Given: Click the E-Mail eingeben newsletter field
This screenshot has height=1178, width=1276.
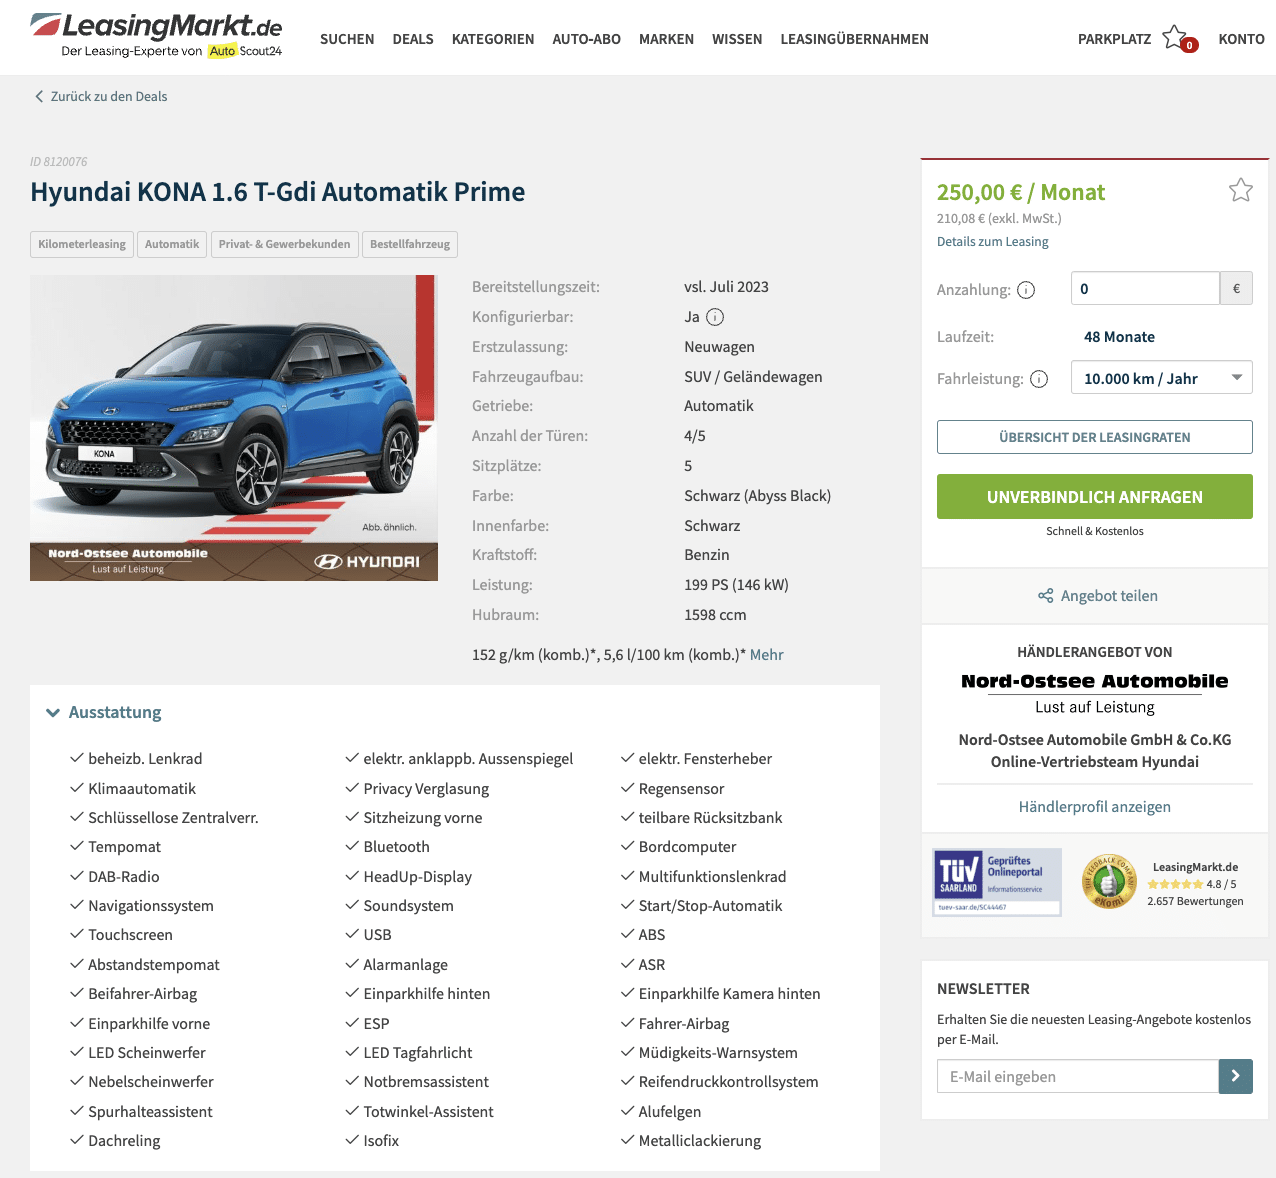Looking at the screenshot, I should coord(1078,1076).
